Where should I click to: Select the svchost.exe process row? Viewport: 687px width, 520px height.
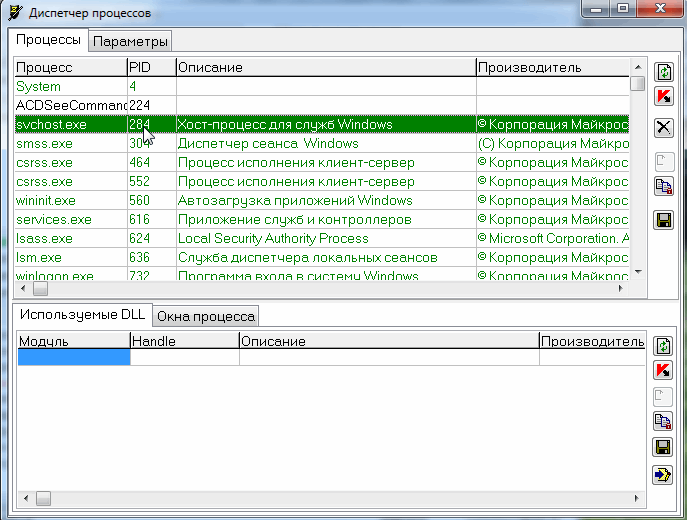tap(322, 124)
